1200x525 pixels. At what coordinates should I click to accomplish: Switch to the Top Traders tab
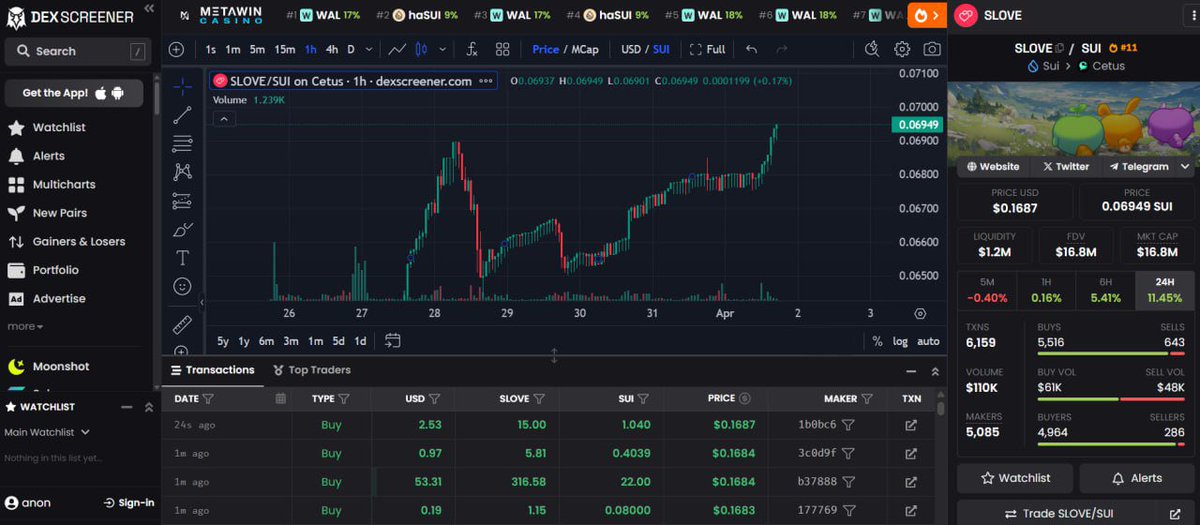(x=311, y=370)
